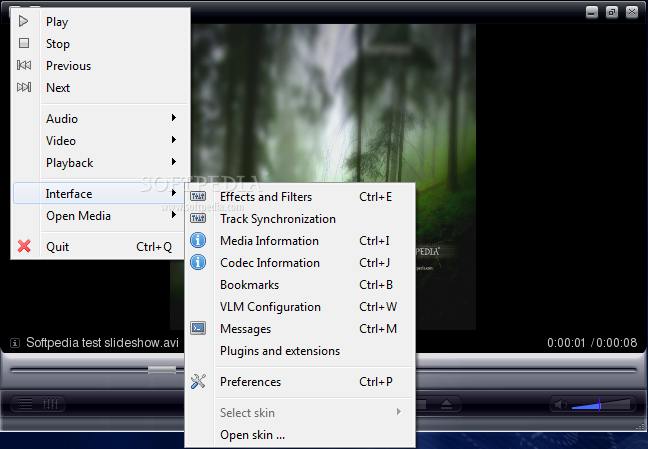Click the Track Synchronization icon
Screen dimensions: 648x449
coord(198,218)
